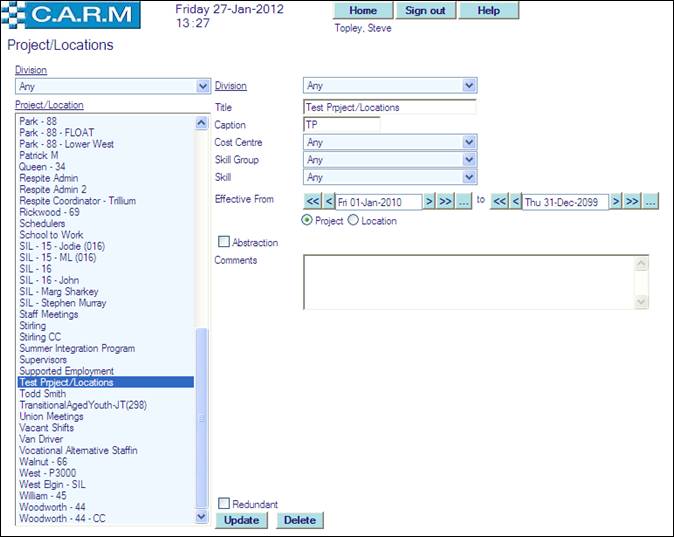The height and width of the screenshot is (537, 674).
Task: Tick the Redundant checkbox
Action: [x=224, y=504]
